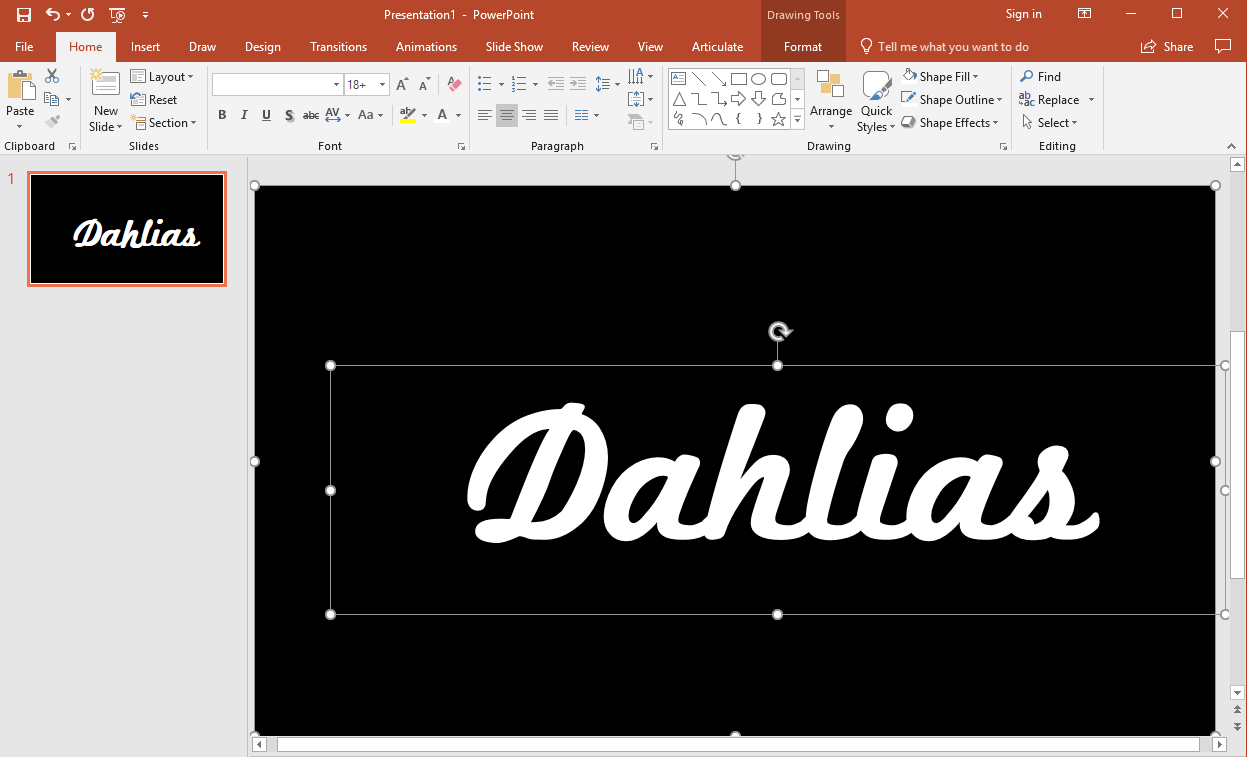Toggle Italic formatting

click(x=244, y=115)
